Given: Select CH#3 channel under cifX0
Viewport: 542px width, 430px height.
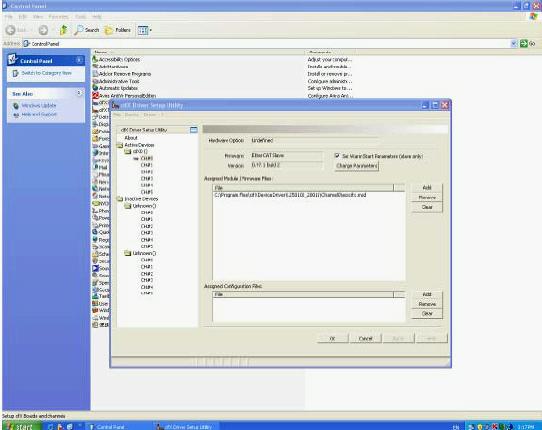Looking at the screenshot, I should coord(147,178).
